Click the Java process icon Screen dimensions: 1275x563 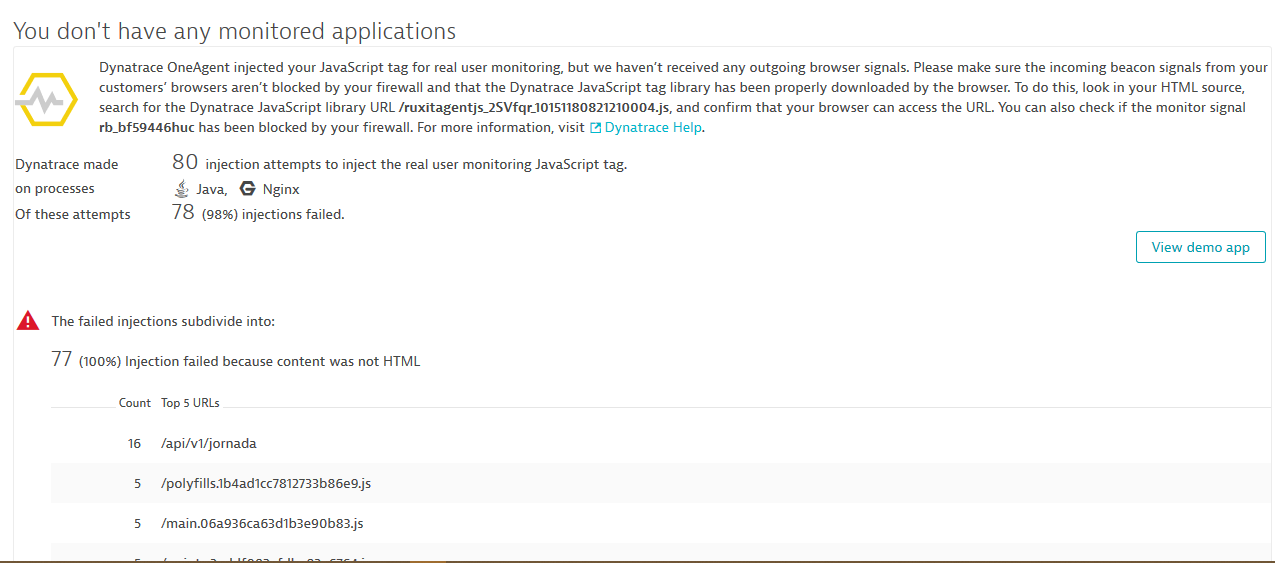[181, 188]
